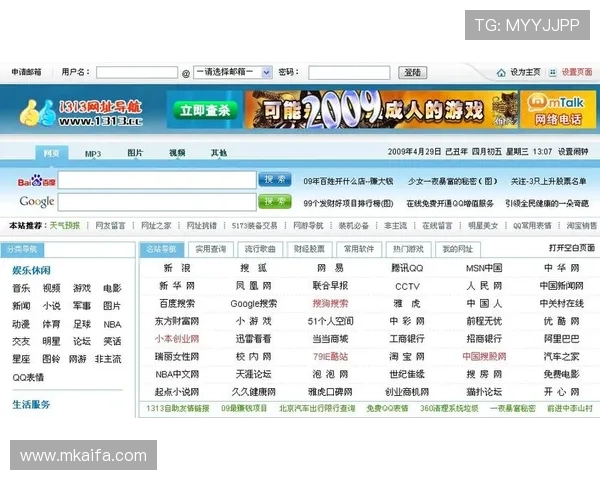The image size is (600, 480).
Task: Open the 请选择邮箱 dropdown
Action: tap(233, 72)
